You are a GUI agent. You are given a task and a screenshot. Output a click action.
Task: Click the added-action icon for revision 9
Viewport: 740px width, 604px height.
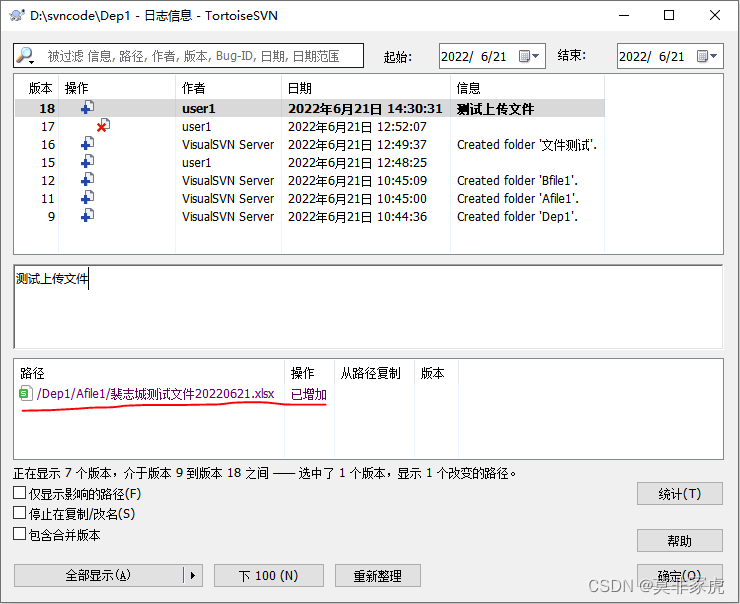[x=87, y=216]
